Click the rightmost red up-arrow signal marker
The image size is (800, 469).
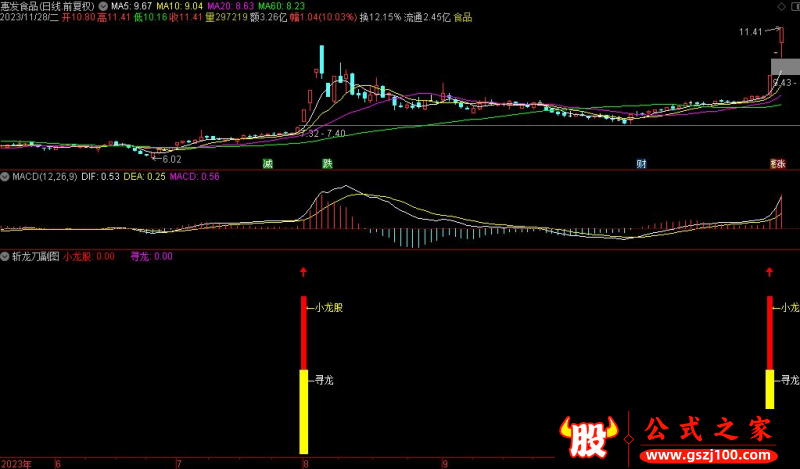click(x=769, y=271)
